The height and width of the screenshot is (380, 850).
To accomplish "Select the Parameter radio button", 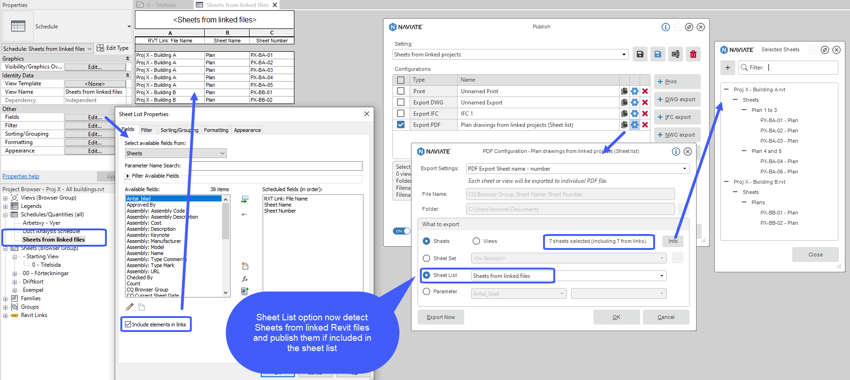I will [x=426, y=292].
